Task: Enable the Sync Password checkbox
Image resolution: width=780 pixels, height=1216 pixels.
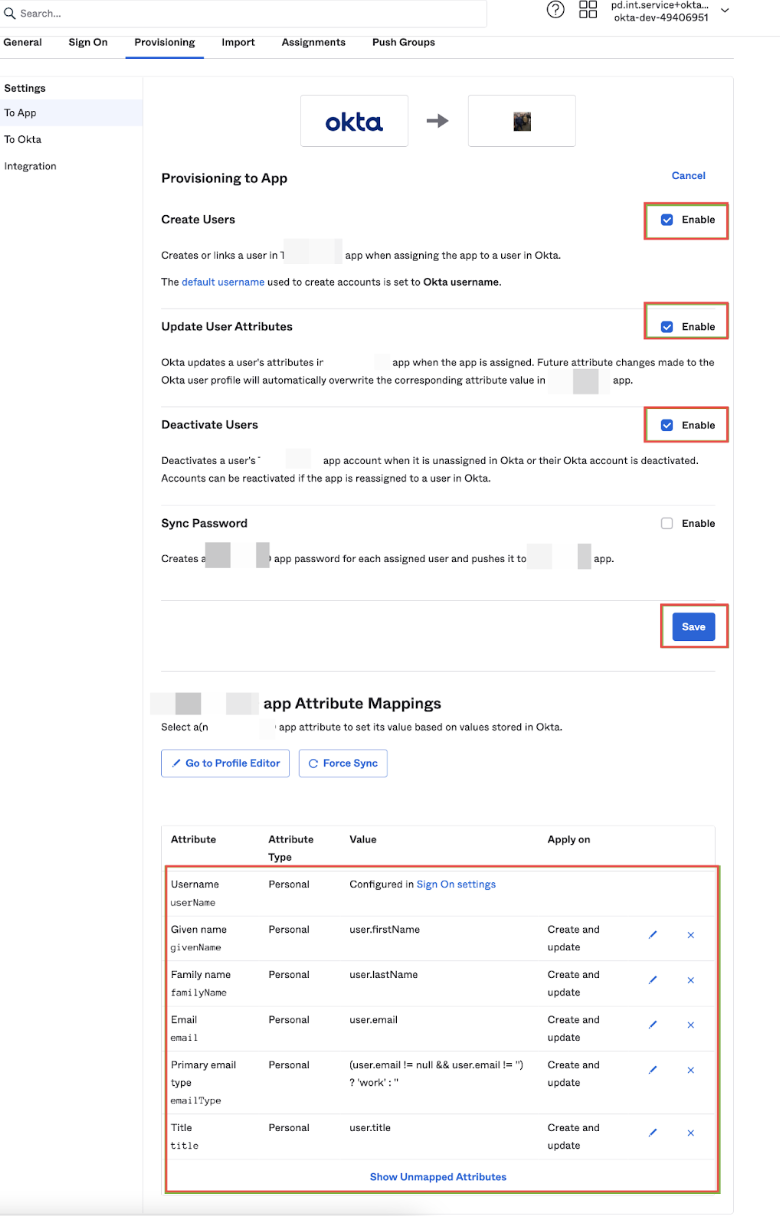Action: (667, 523)
